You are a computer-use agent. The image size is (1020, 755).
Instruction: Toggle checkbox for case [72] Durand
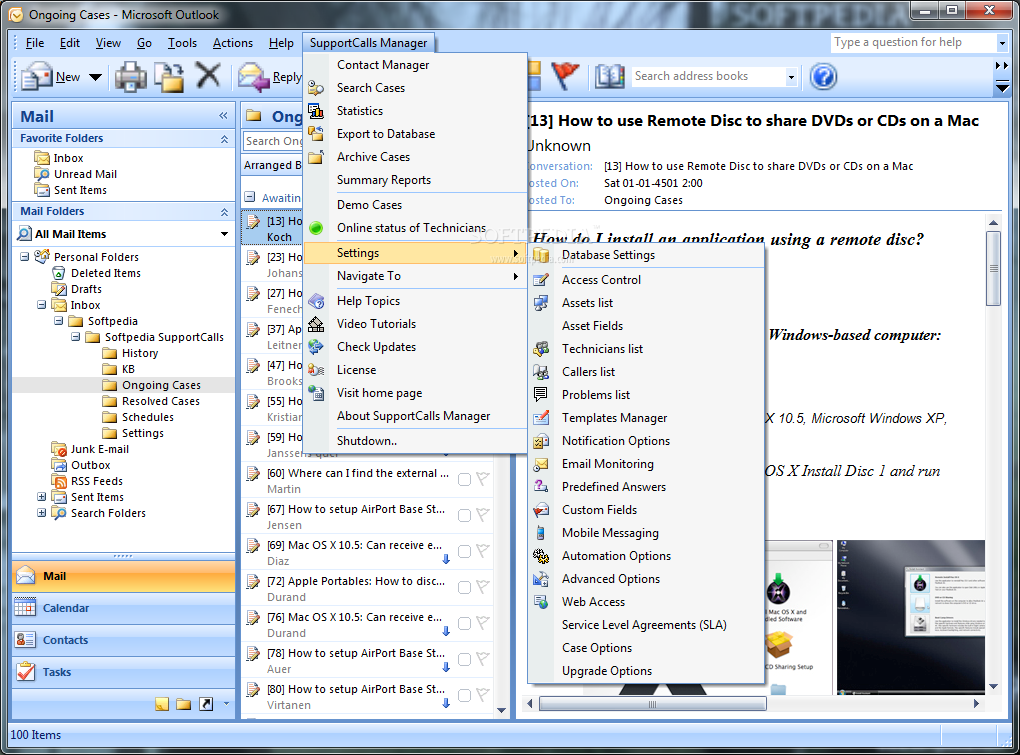coord(464,587)
